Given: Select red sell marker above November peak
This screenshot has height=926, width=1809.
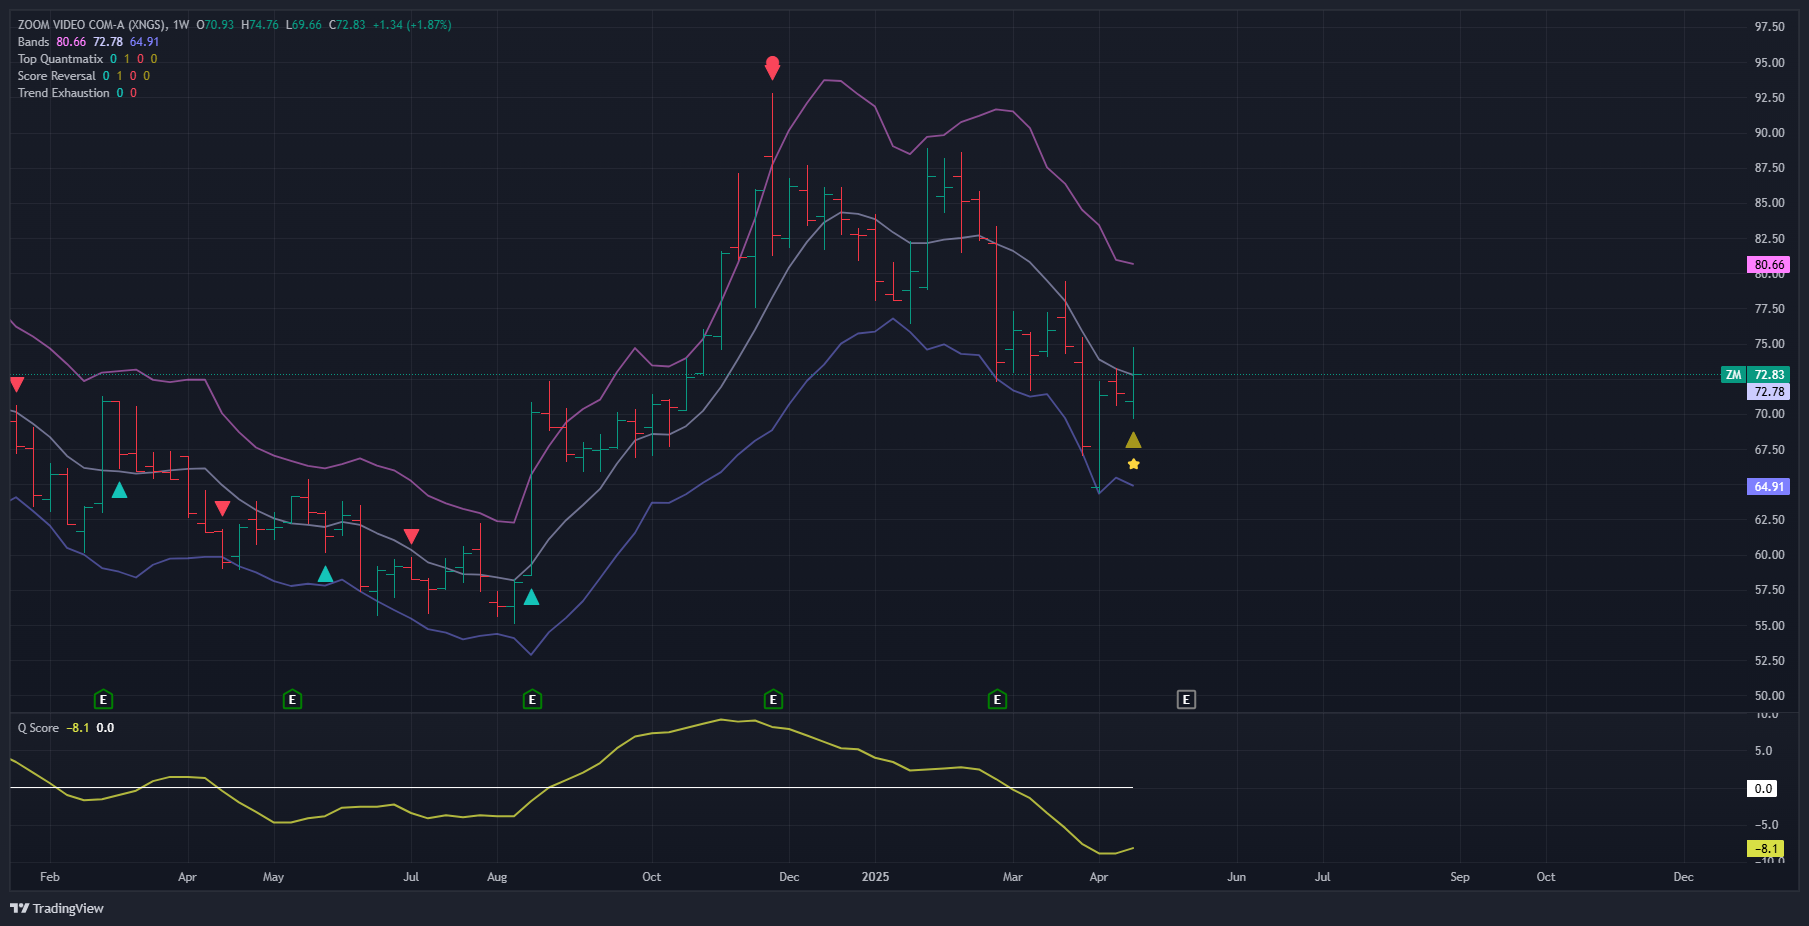Looking at the screenshot, I should [772, 67].
